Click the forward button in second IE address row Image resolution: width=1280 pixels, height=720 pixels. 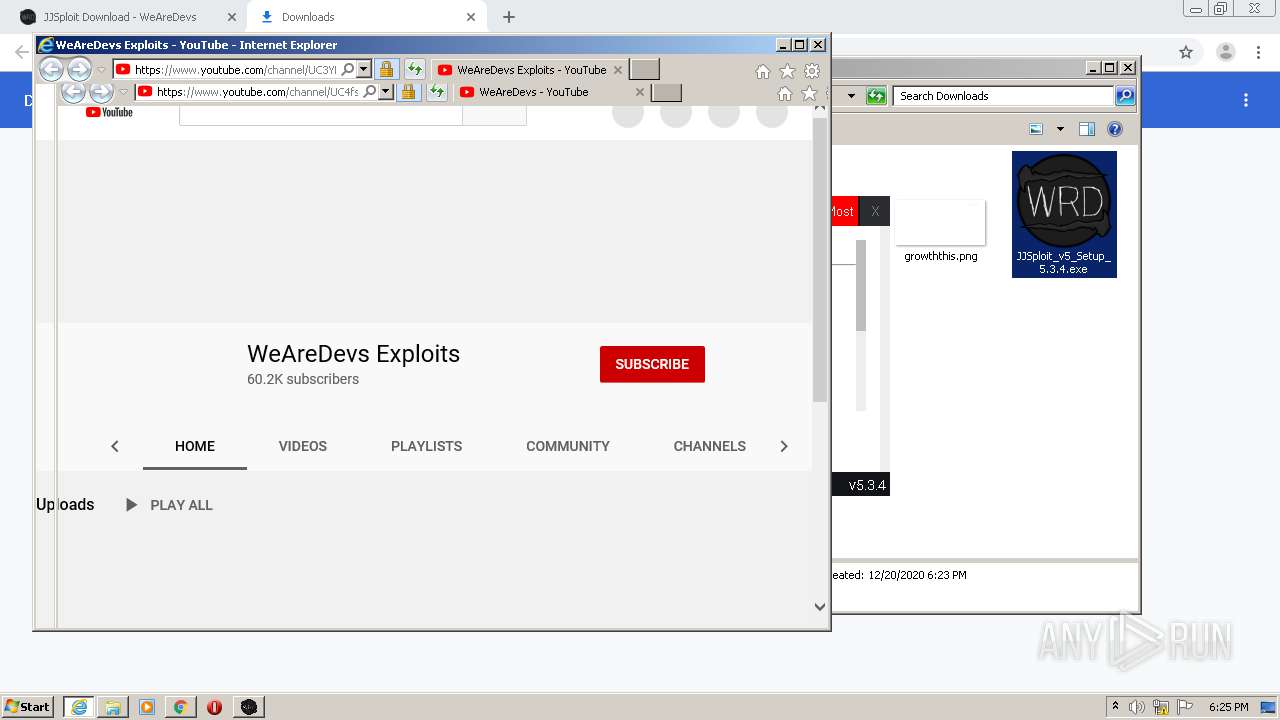click(101, 92)
